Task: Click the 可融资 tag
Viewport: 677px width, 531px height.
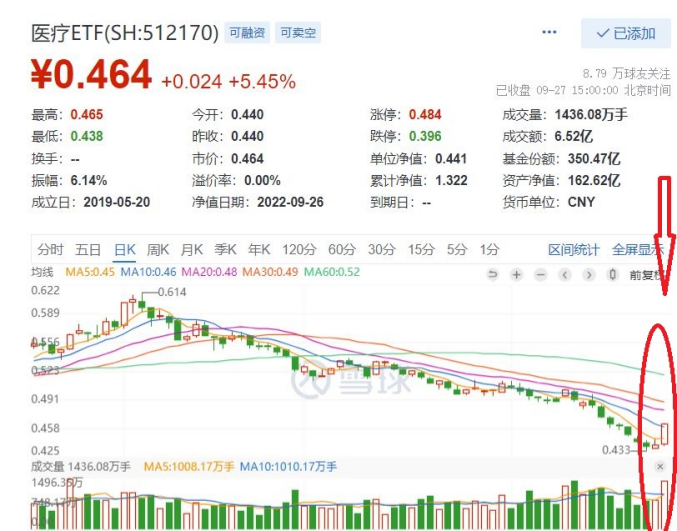Action: coord(247,33)
